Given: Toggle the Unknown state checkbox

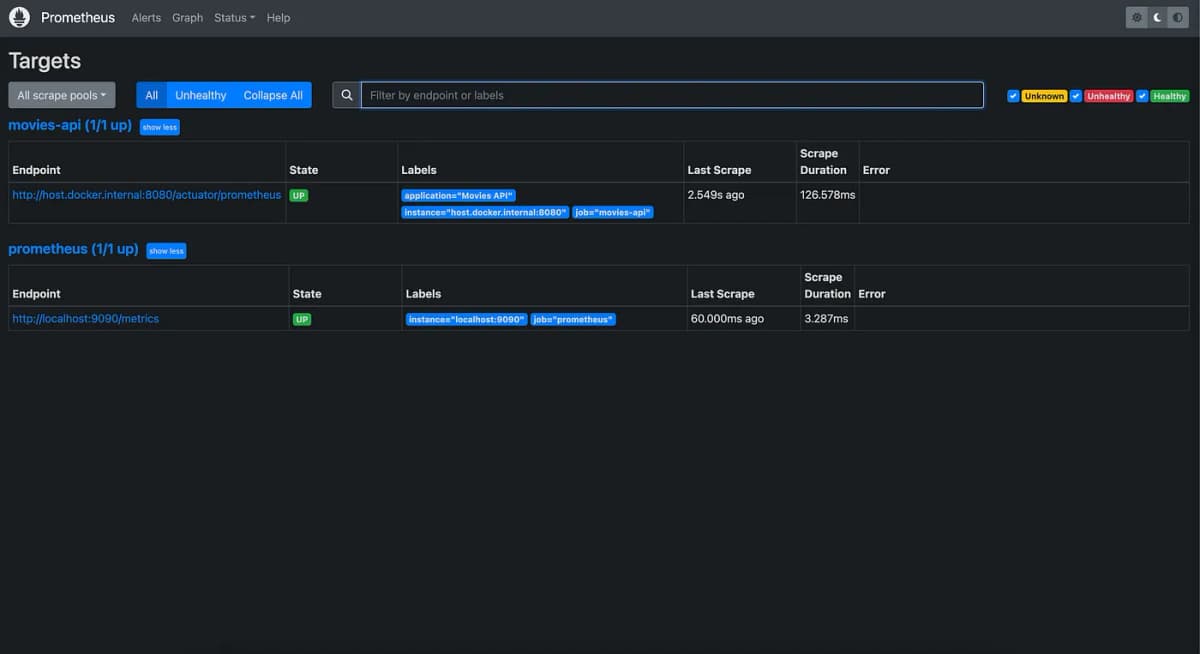Looking at the screenshot, I should [x=1013, y=96].
